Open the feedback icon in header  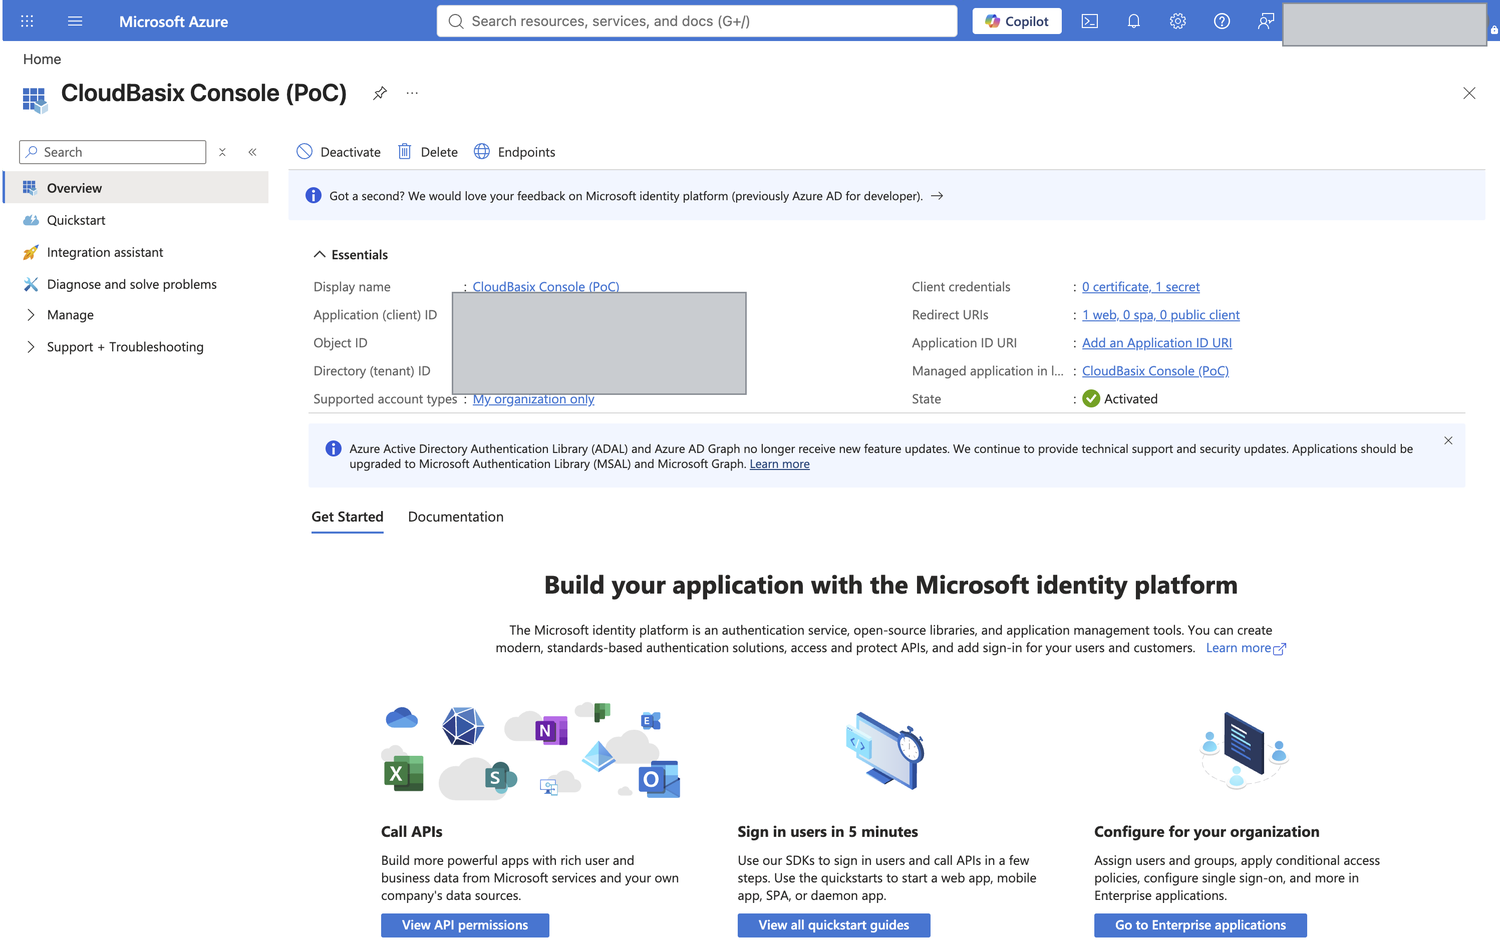click(x=1266, y=21)
